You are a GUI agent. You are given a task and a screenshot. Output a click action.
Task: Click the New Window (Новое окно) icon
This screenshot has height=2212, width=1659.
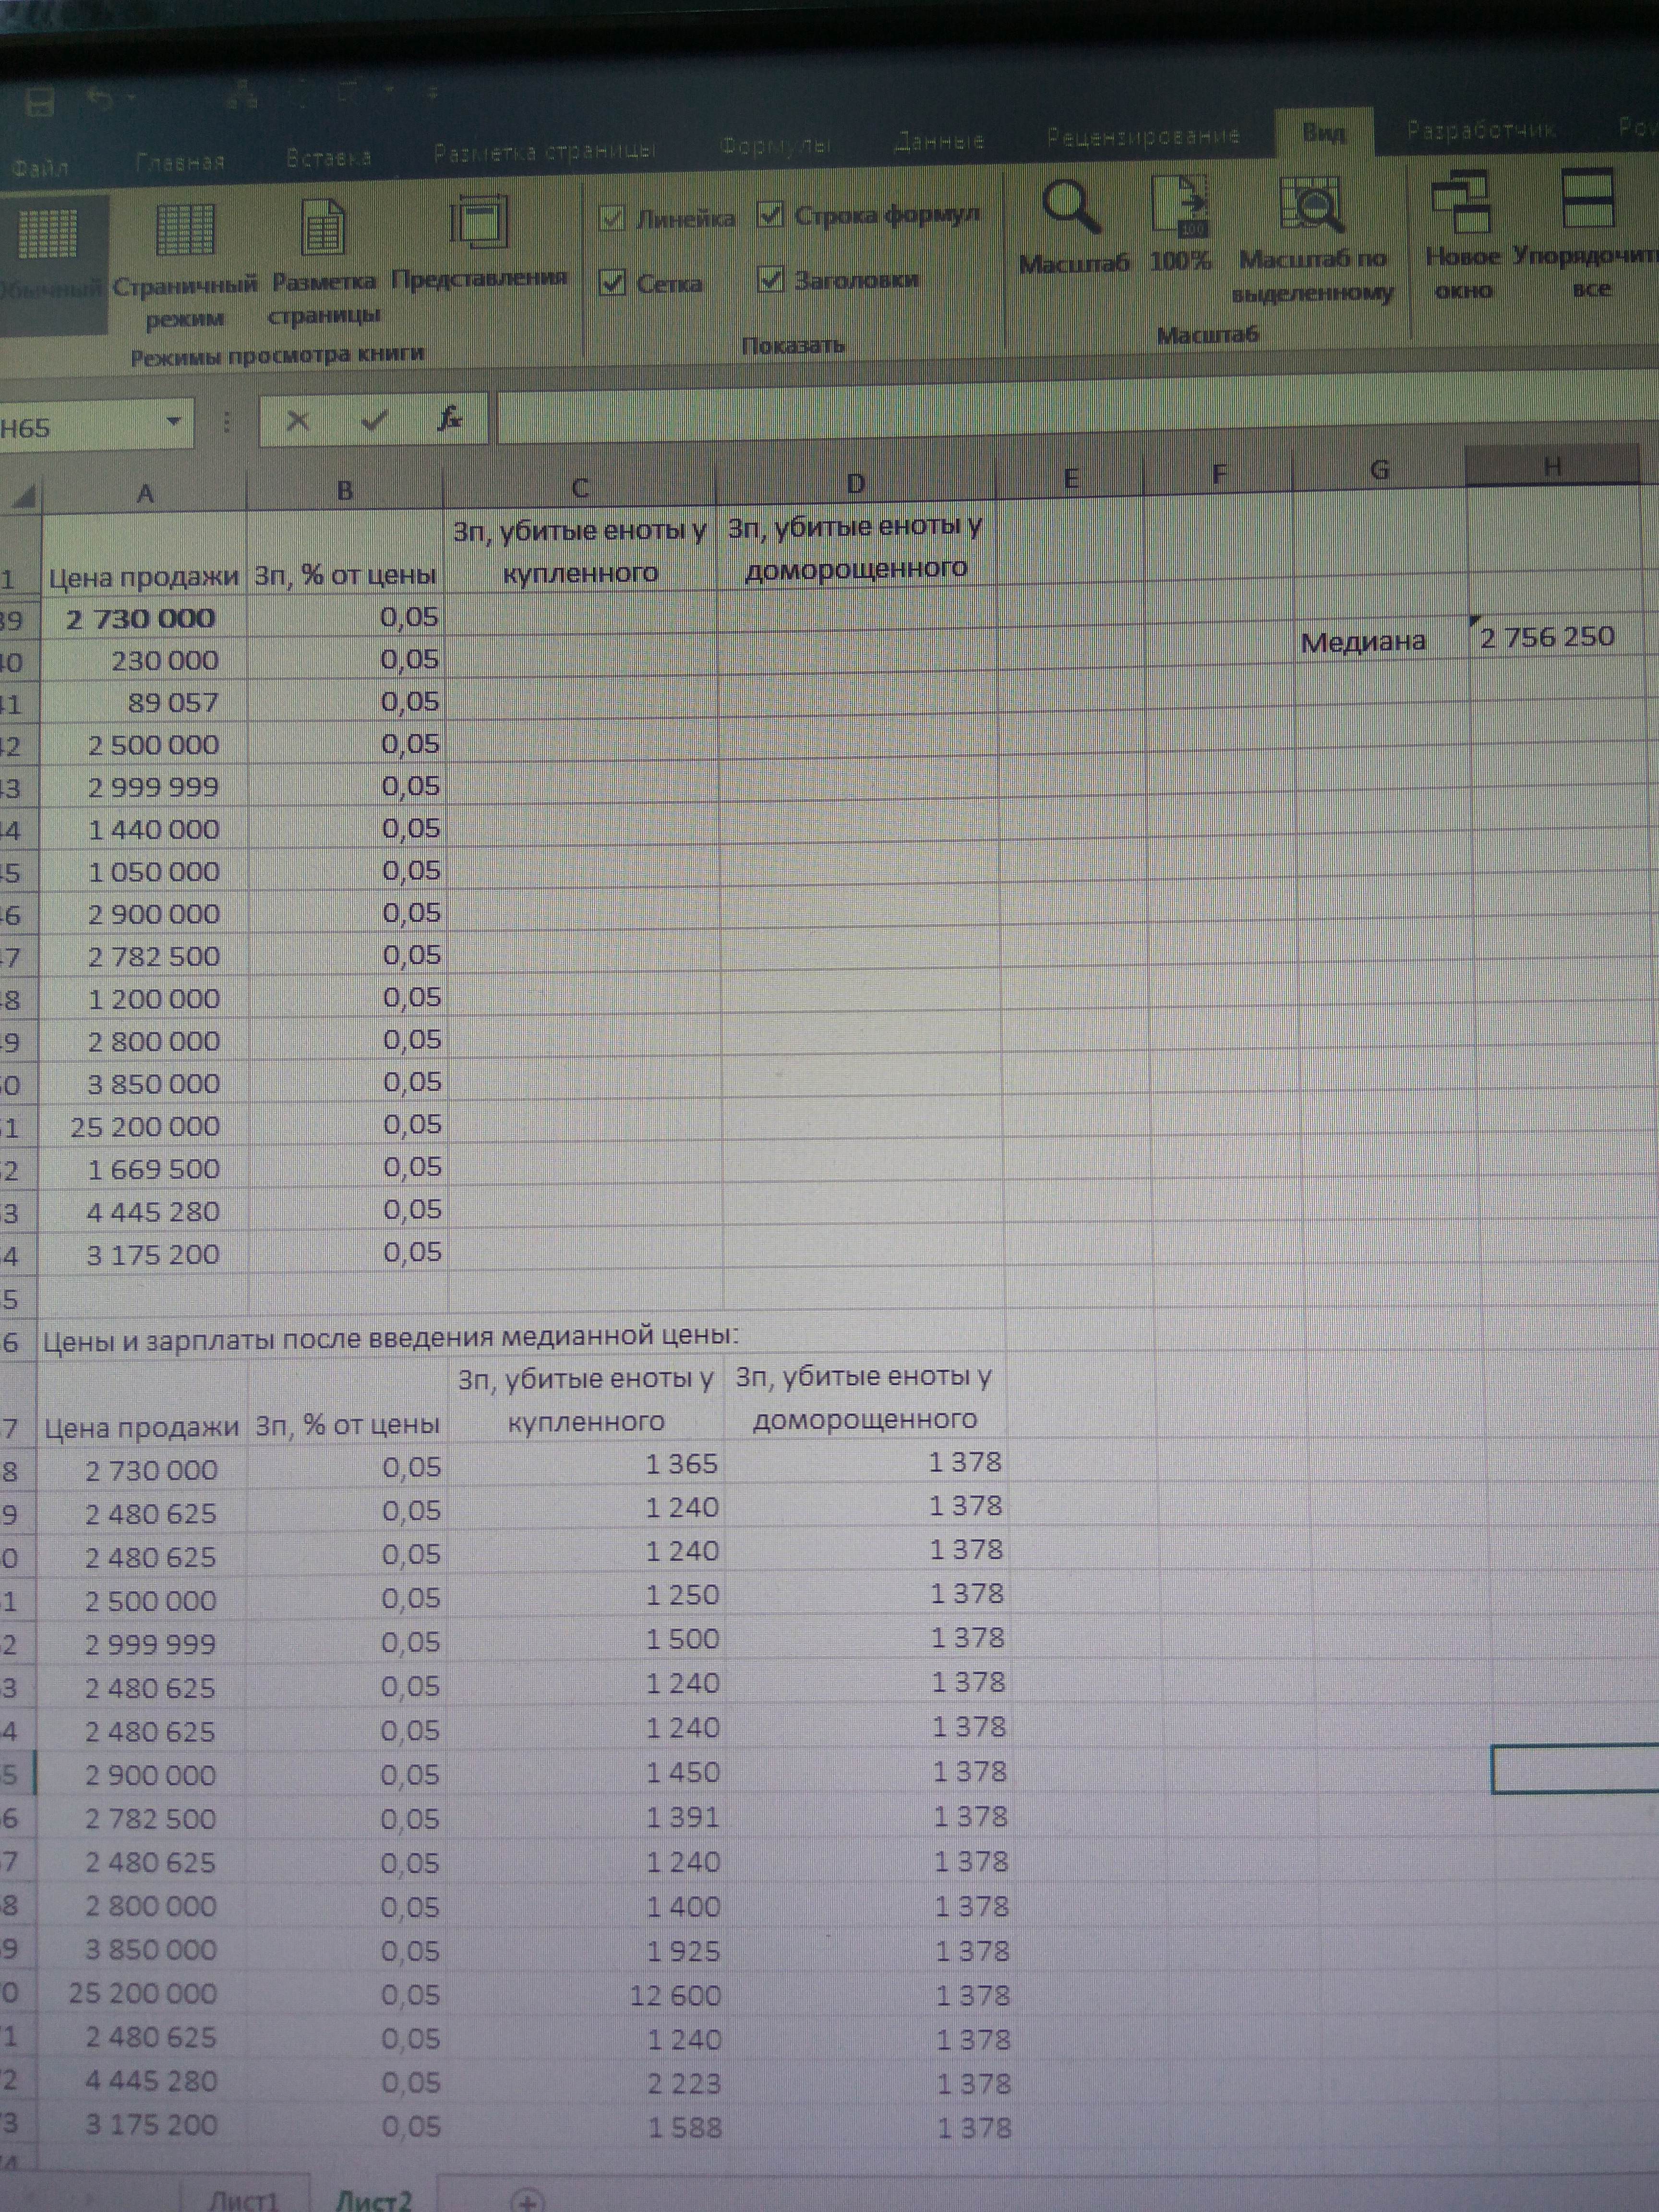coord(1461,203)
